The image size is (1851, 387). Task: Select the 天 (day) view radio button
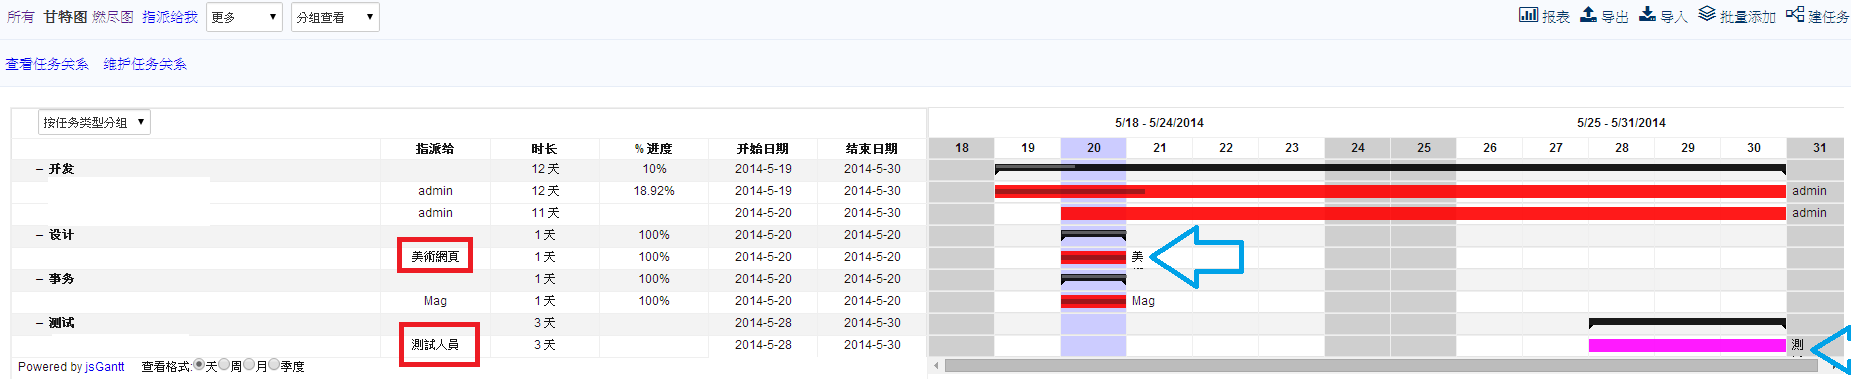pyautogui.click(x=199, y=365)
